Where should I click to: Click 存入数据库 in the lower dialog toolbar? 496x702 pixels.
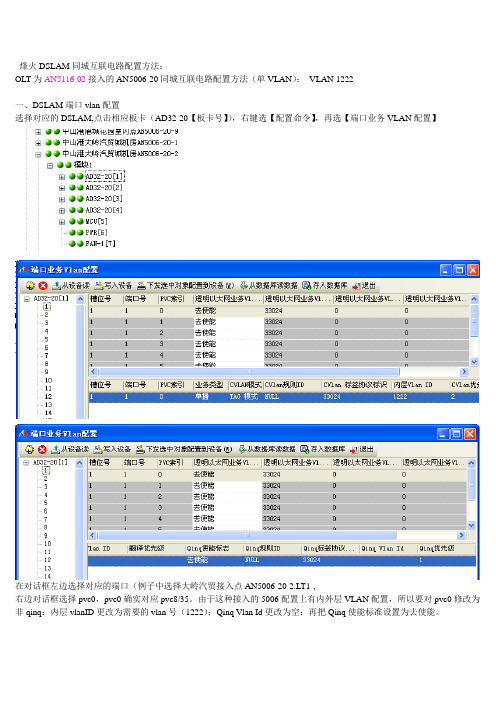[323, 449]
